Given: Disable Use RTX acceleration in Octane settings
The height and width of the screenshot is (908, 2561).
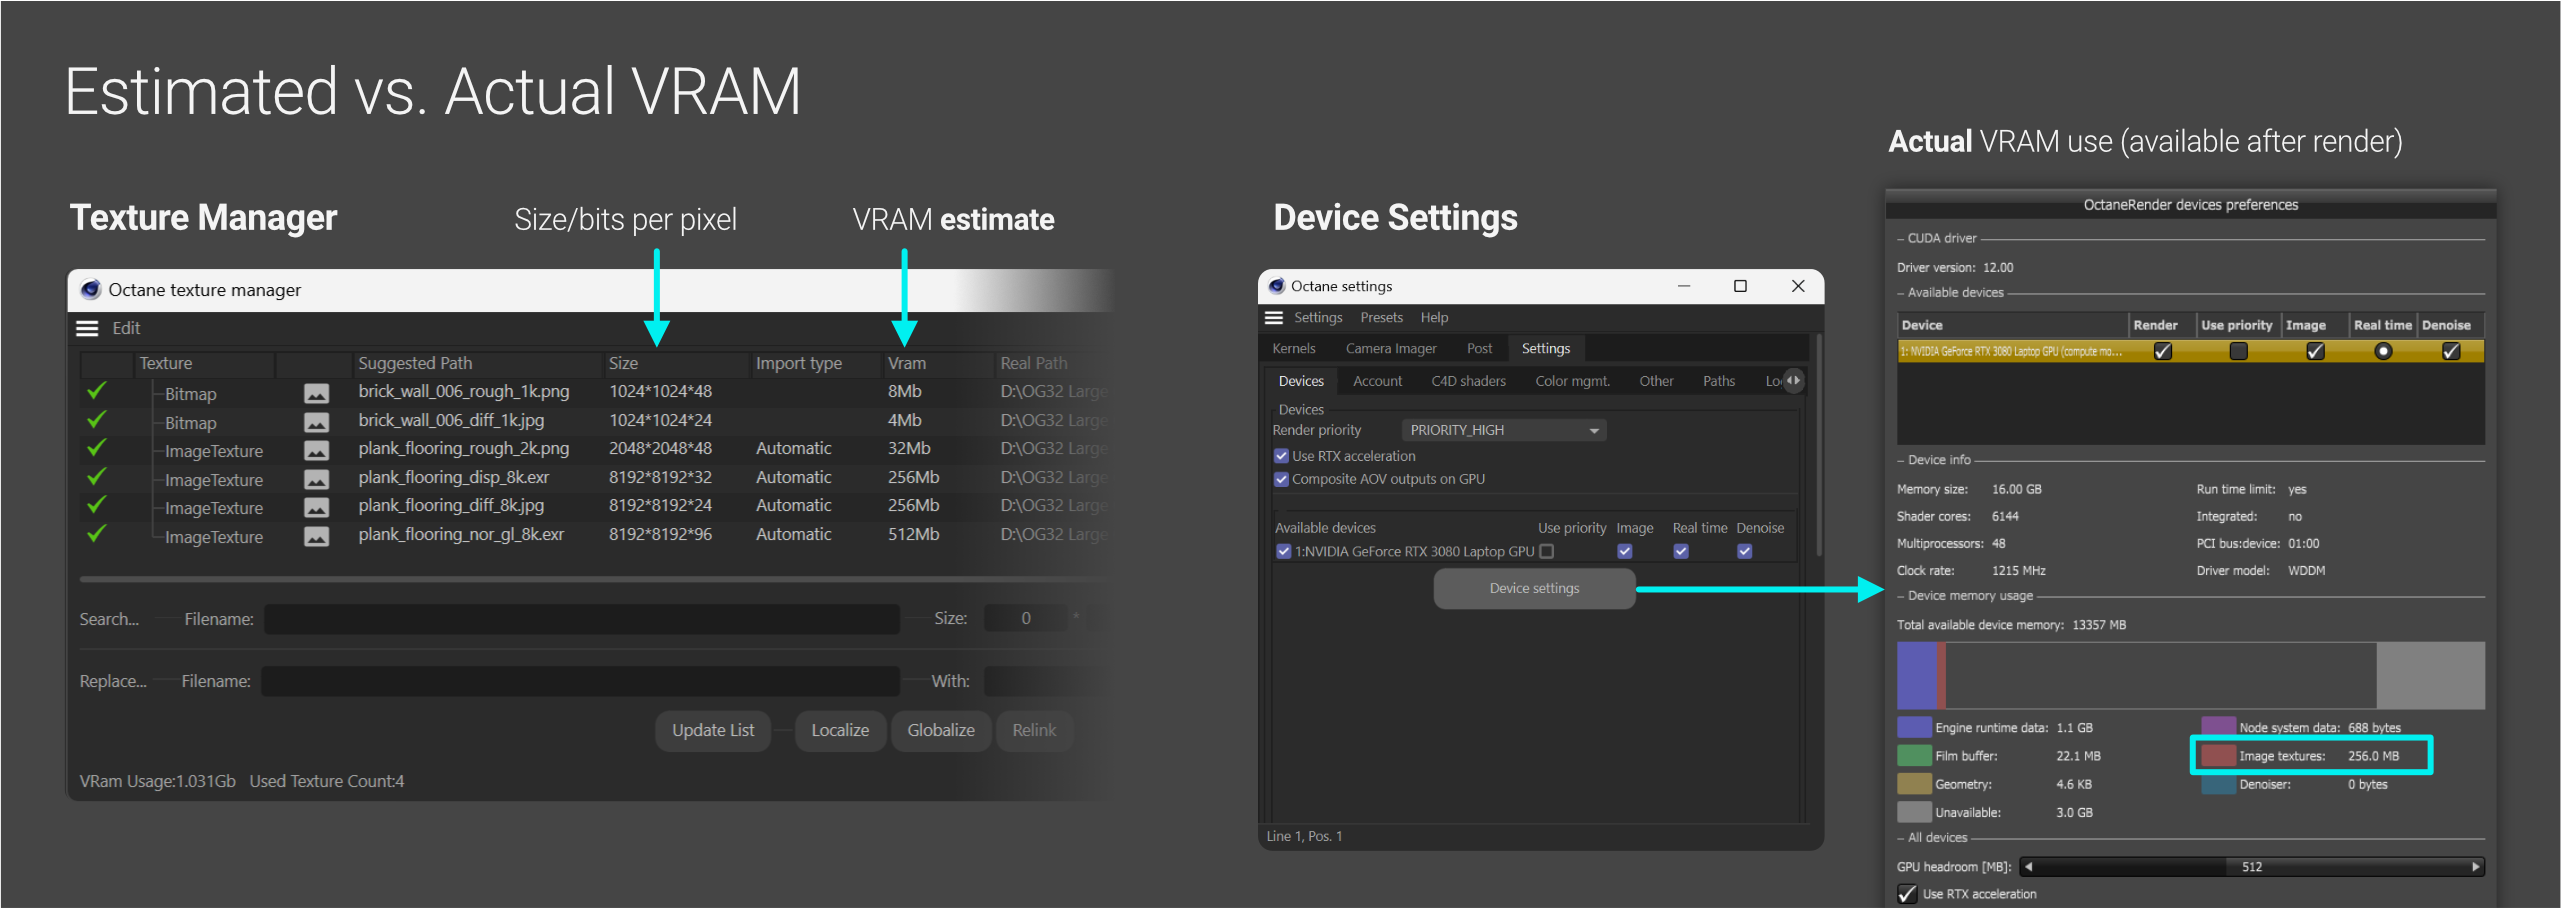Looking at the screenshot, I should (x=1281, y=456).
